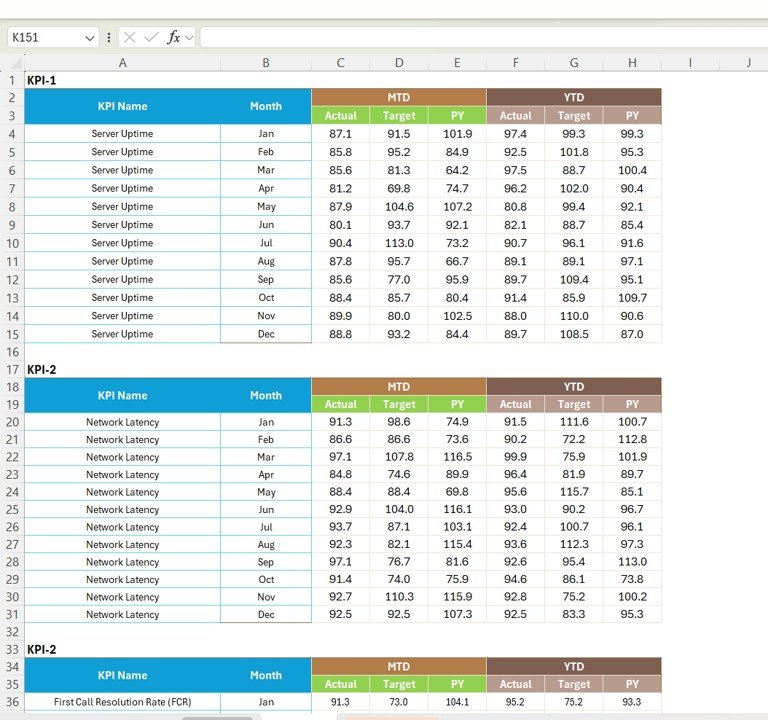Click the MTD header in the KPI-1 table
Image resolution: width=768 pixels, height=720 pixels.
tap(398, 97)
